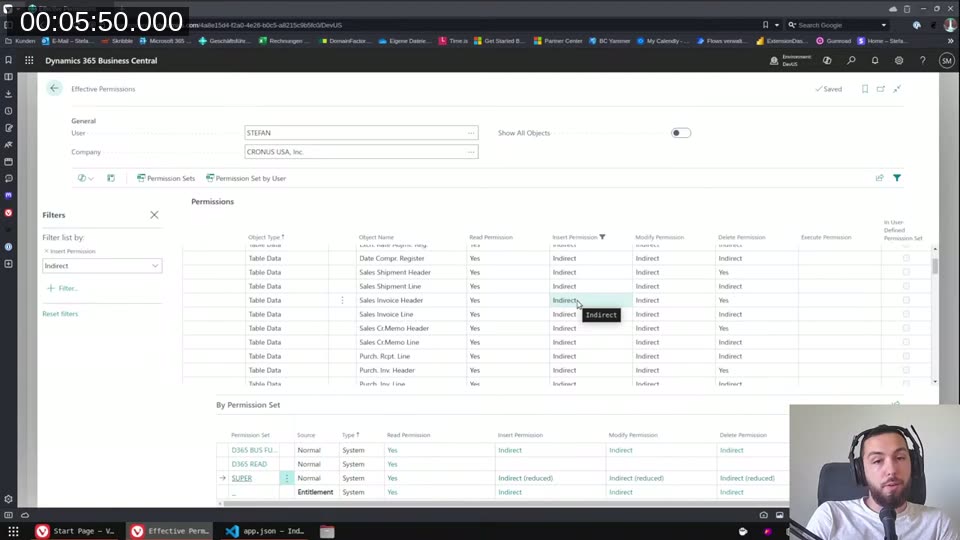Open the Kunden bookmarks folder
Image resolution: width=960 pixels, height=540 pixels.
tap(20, 41)
